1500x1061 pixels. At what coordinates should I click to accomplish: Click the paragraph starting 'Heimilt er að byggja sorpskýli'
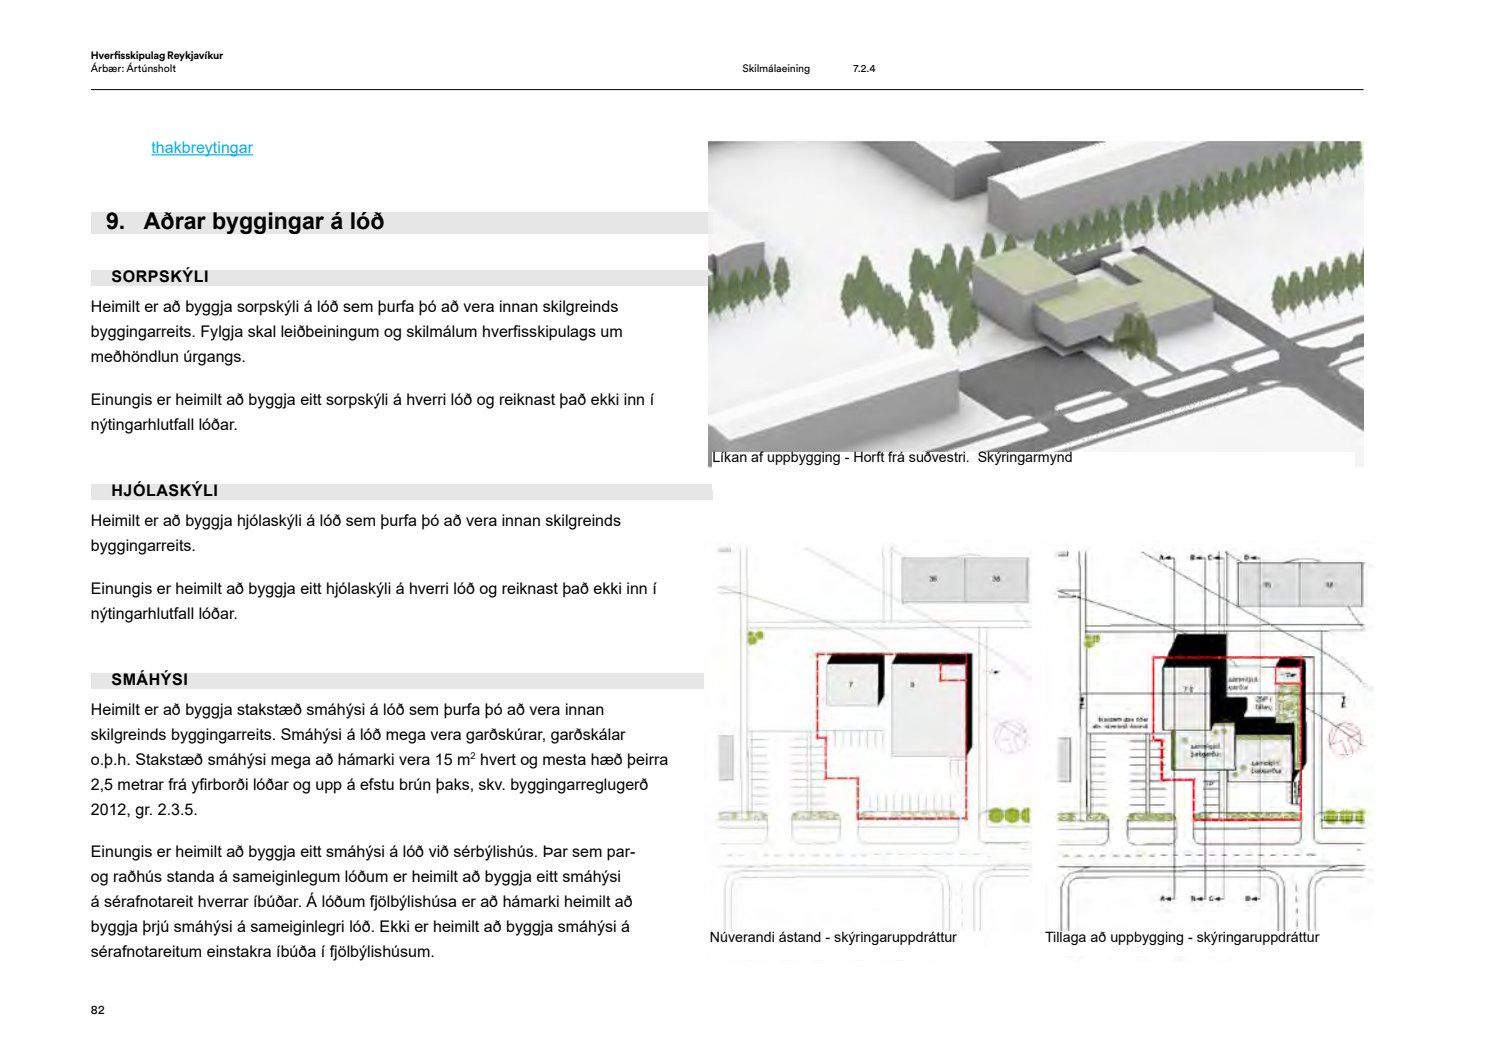click(x=356, y=332)
